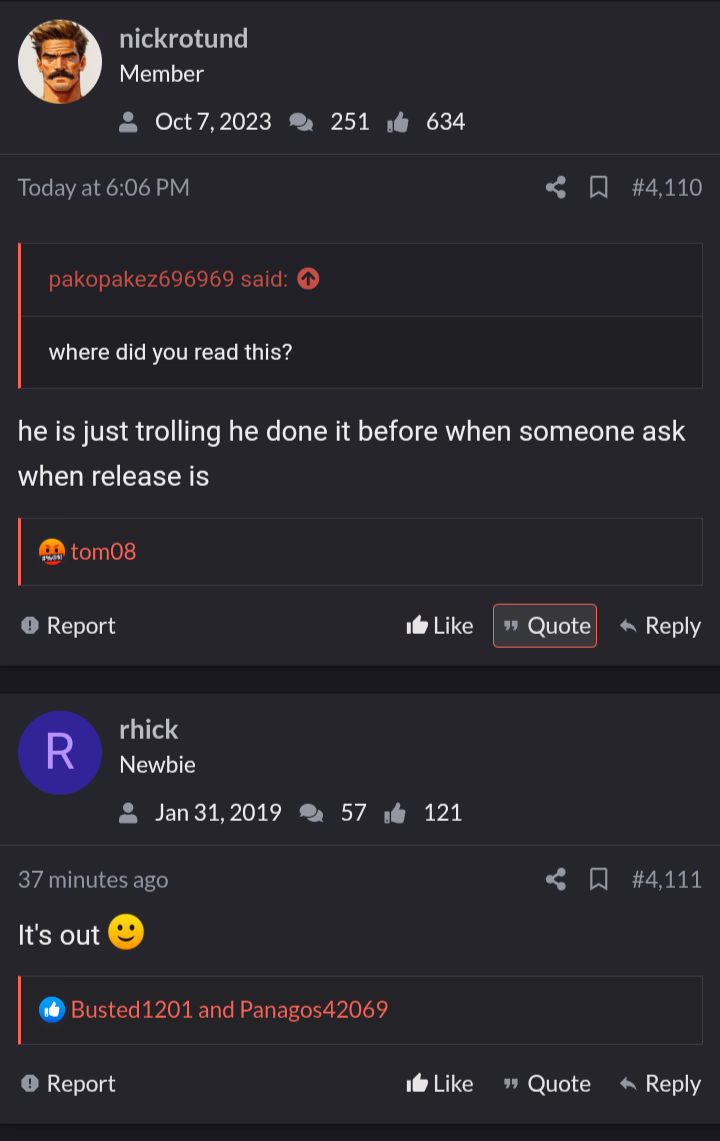The height and width of the screenshot is (1141, 720).
Task: Open rhick's purple R avatar
Action: coord(60,752)
